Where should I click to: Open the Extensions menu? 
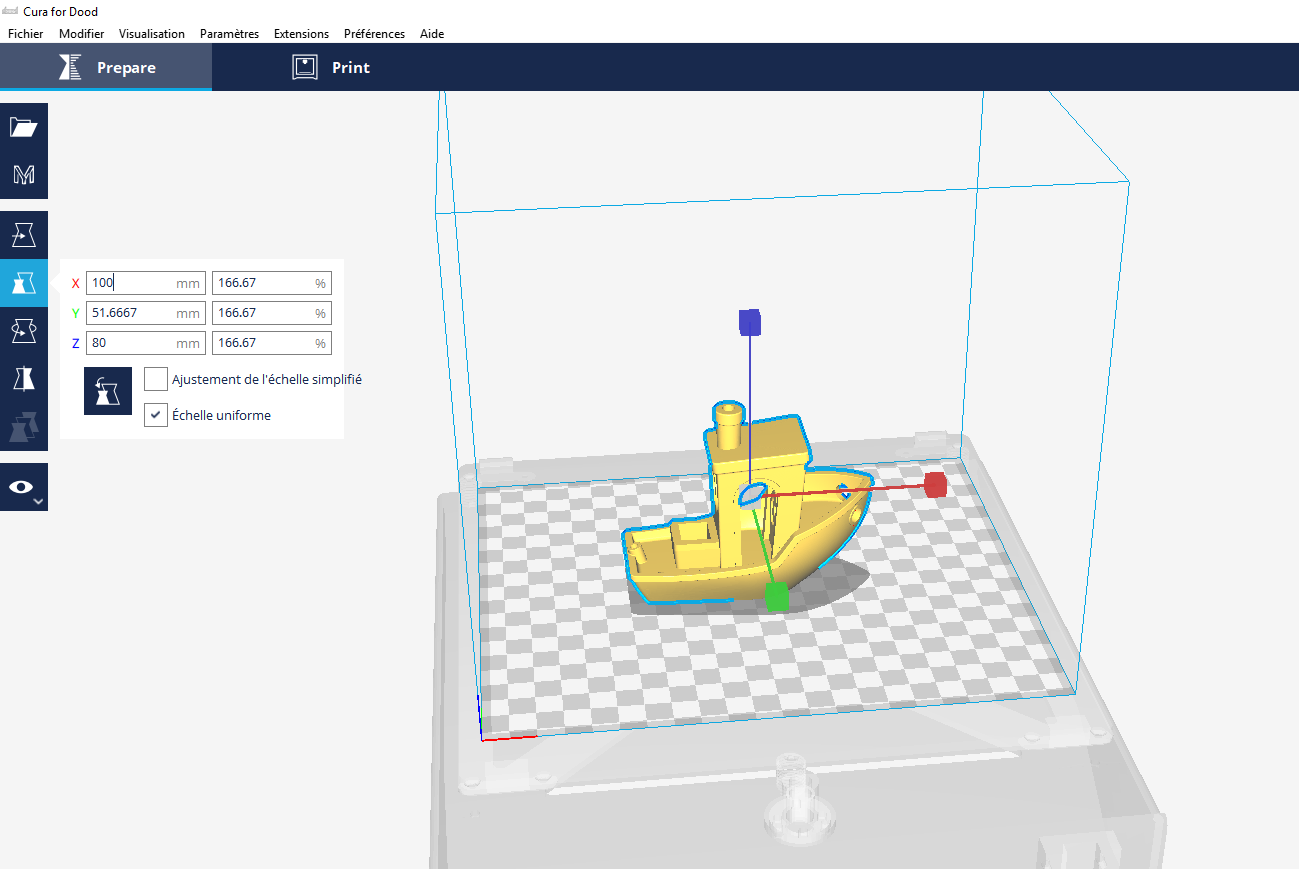tap(301, 33)
